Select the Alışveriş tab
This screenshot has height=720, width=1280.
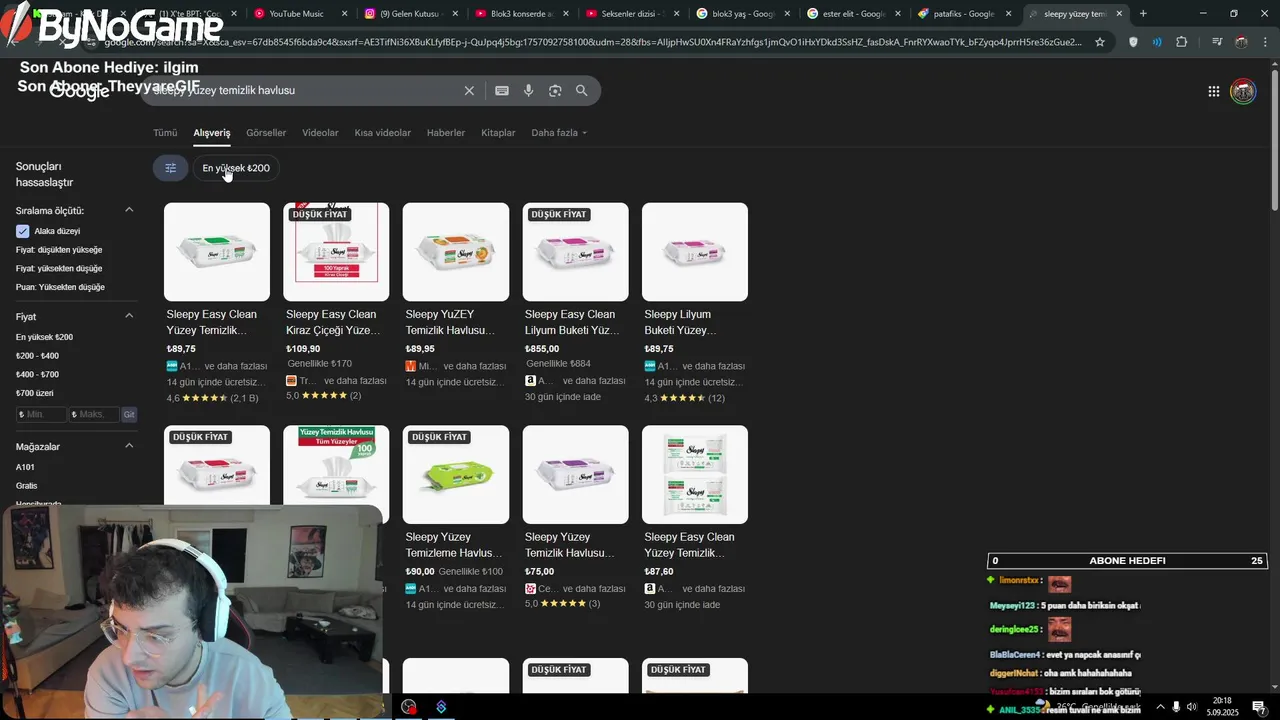click(x=212, y=133)
